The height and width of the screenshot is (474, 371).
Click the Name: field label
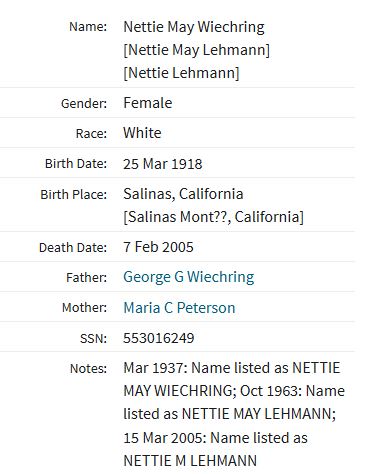[x=88, y=27]
